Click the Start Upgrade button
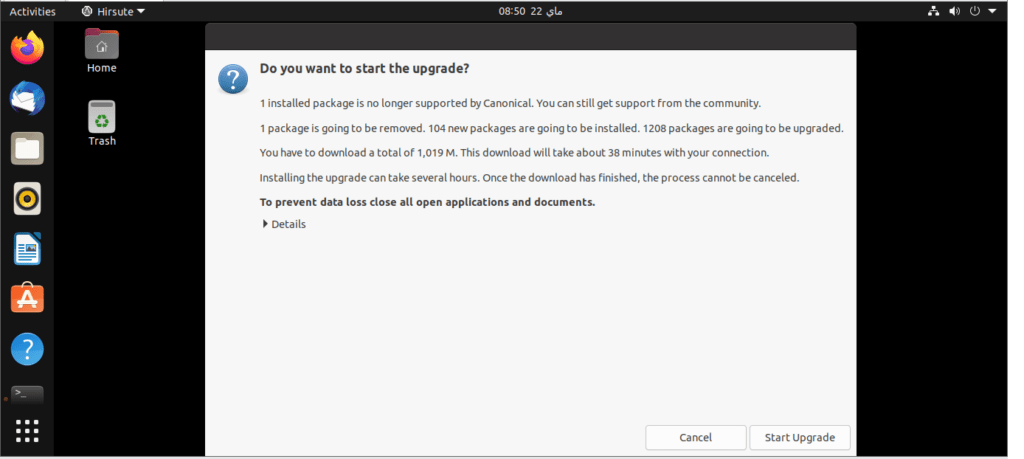 (799, 437)
